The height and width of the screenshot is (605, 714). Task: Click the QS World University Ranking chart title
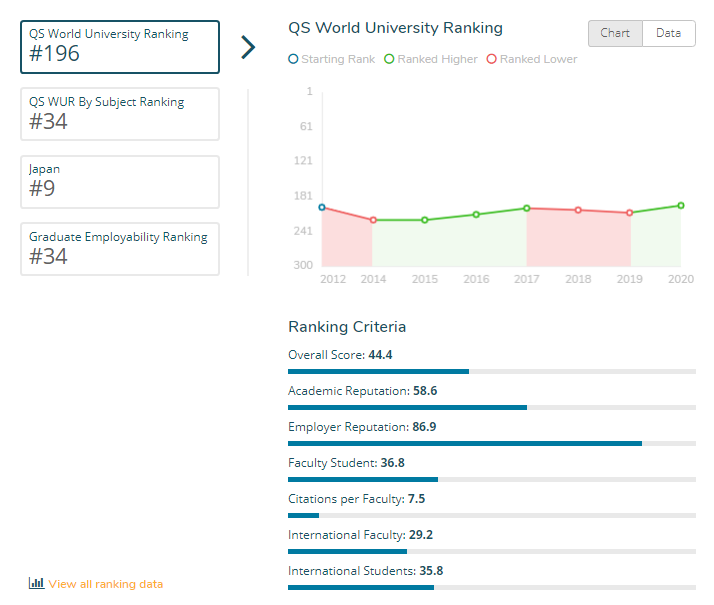coord(395,28)
